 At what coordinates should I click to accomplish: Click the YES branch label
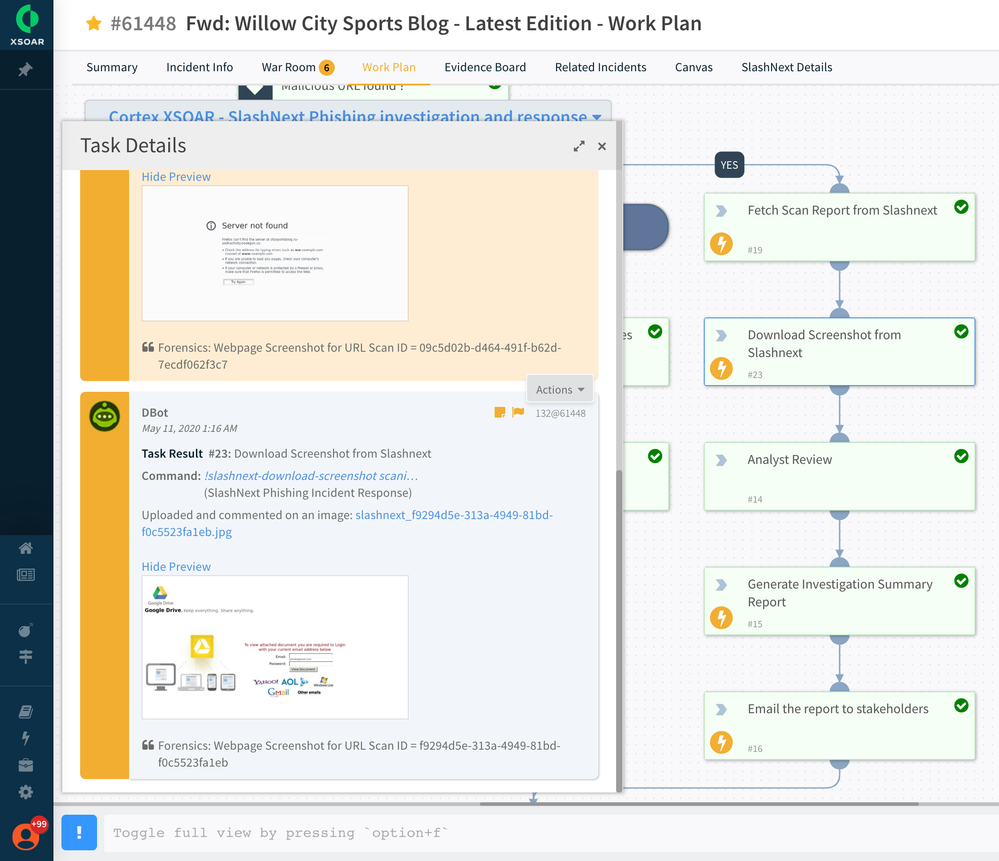pyautogui.click(x=729, y=165)
